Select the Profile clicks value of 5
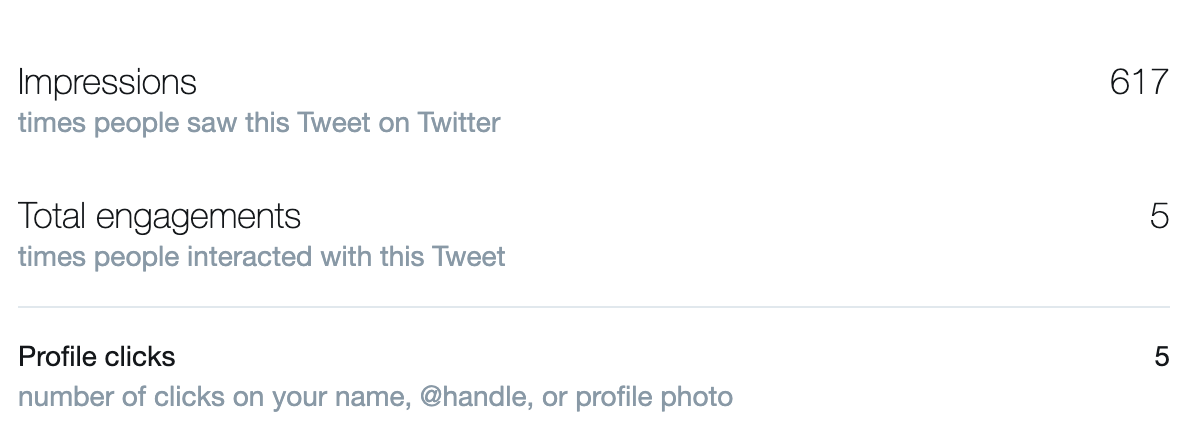 pos(1161,356)
